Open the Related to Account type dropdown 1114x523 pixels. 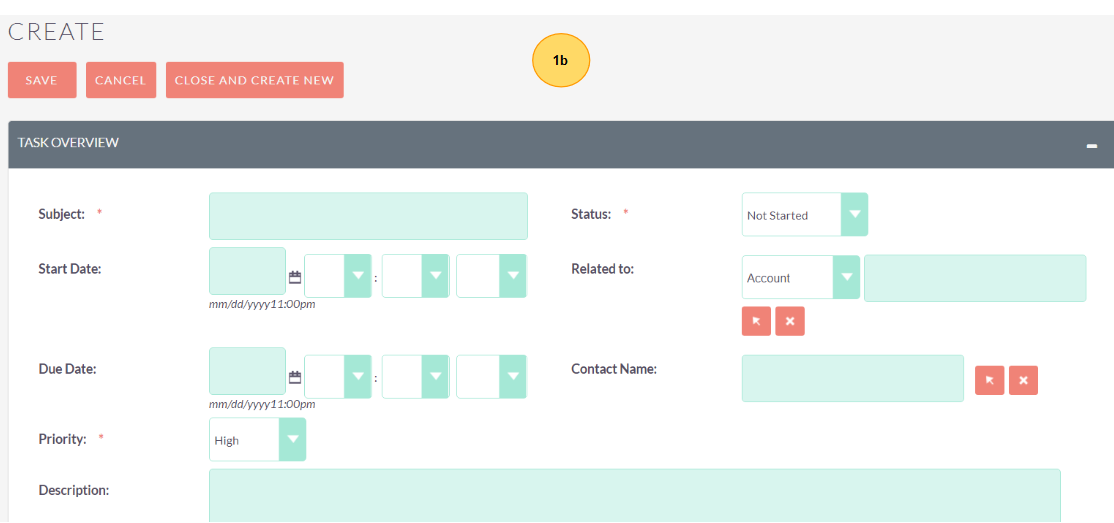click(800, 277)
